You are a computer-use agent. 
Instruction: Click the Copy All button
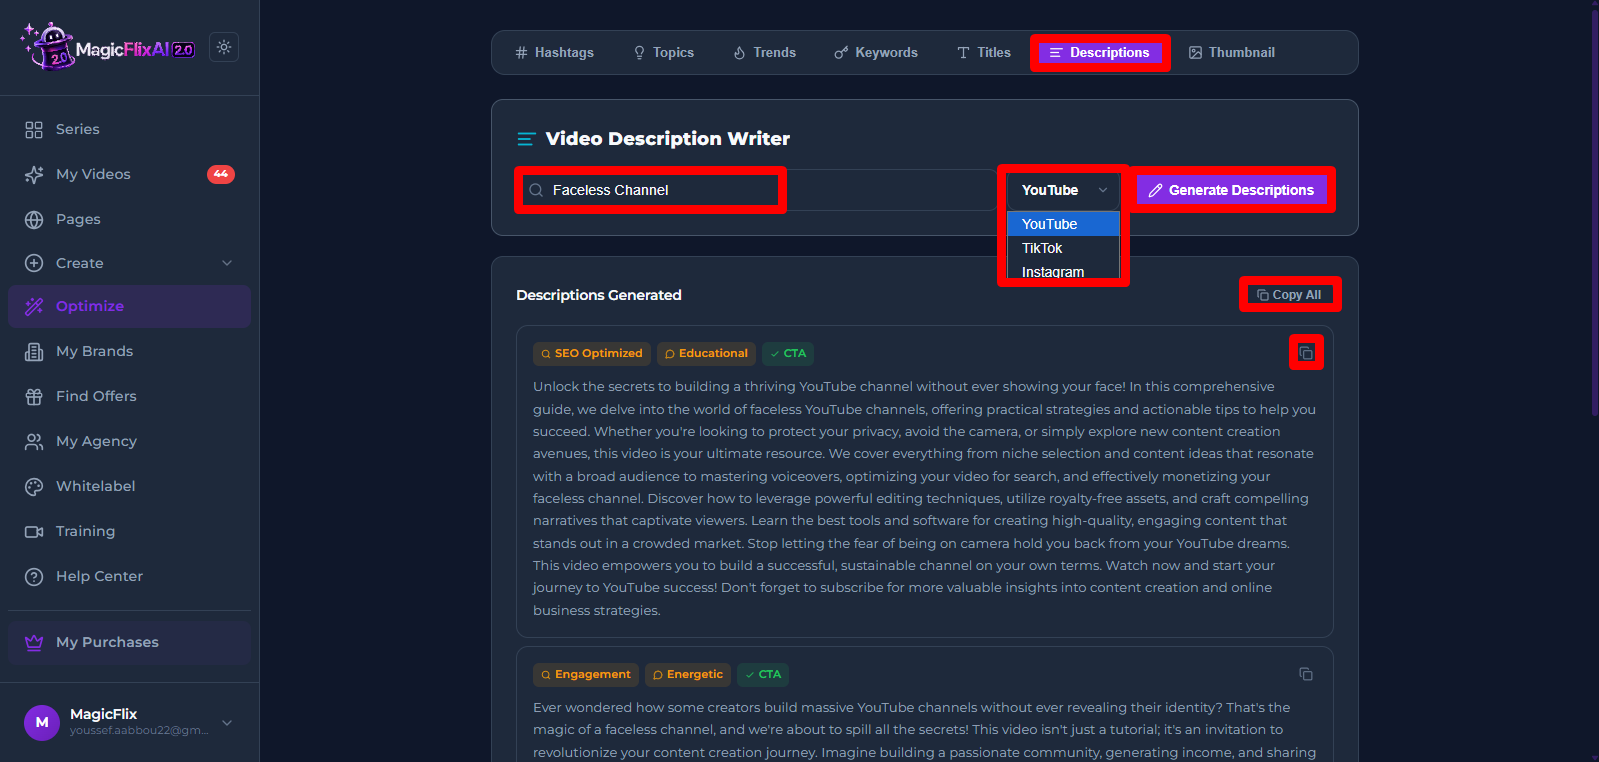pyautogui.click(x=1290, y=295)
